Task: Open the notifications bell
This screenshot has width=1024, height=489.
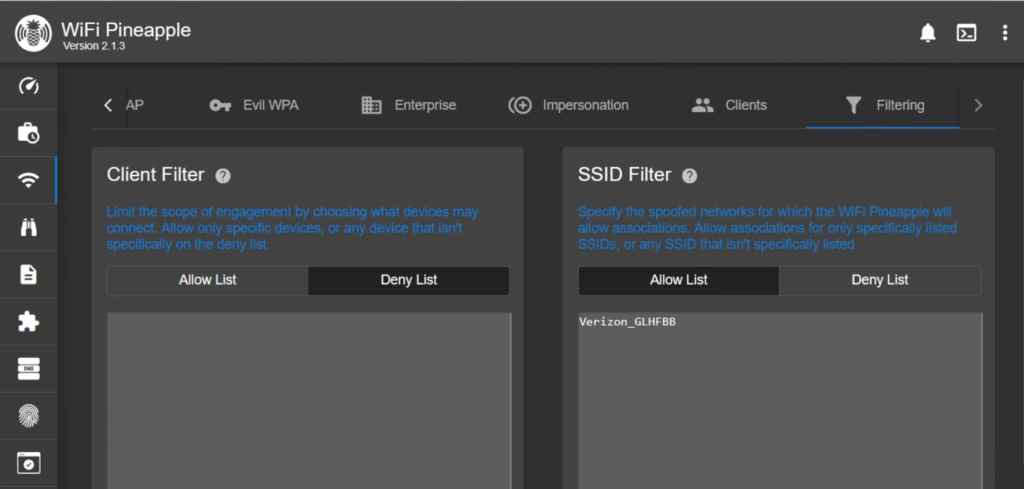Action: (927, 33)
